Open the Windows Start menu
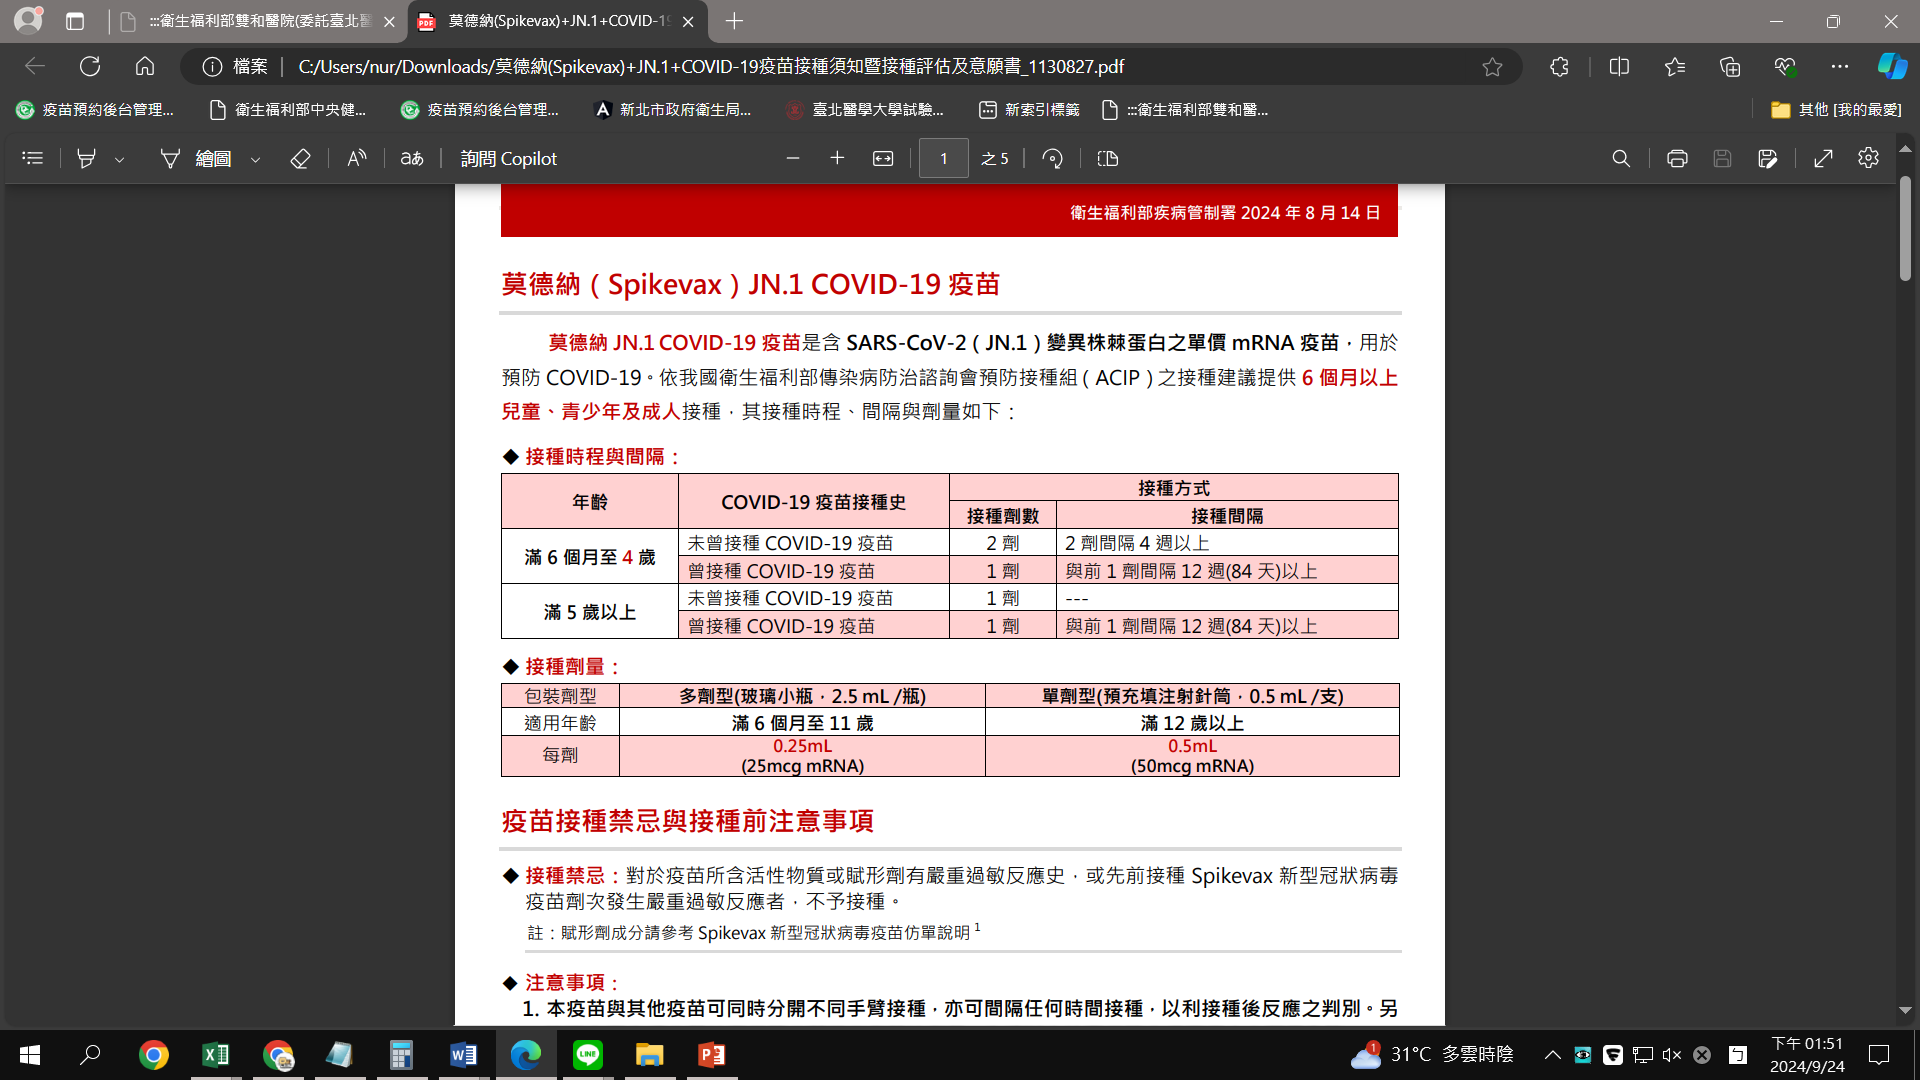Image resolution: width=1920 pixels, height=1080 pixels. coord(30,1055)
